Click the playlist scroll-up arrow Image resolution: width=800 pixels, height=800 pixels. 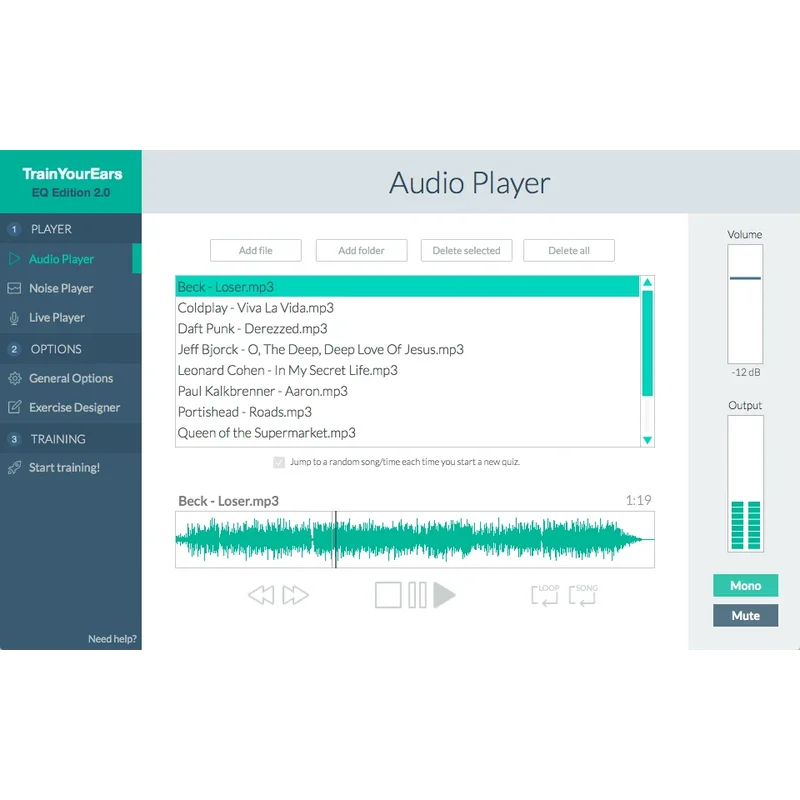point(647,282)
